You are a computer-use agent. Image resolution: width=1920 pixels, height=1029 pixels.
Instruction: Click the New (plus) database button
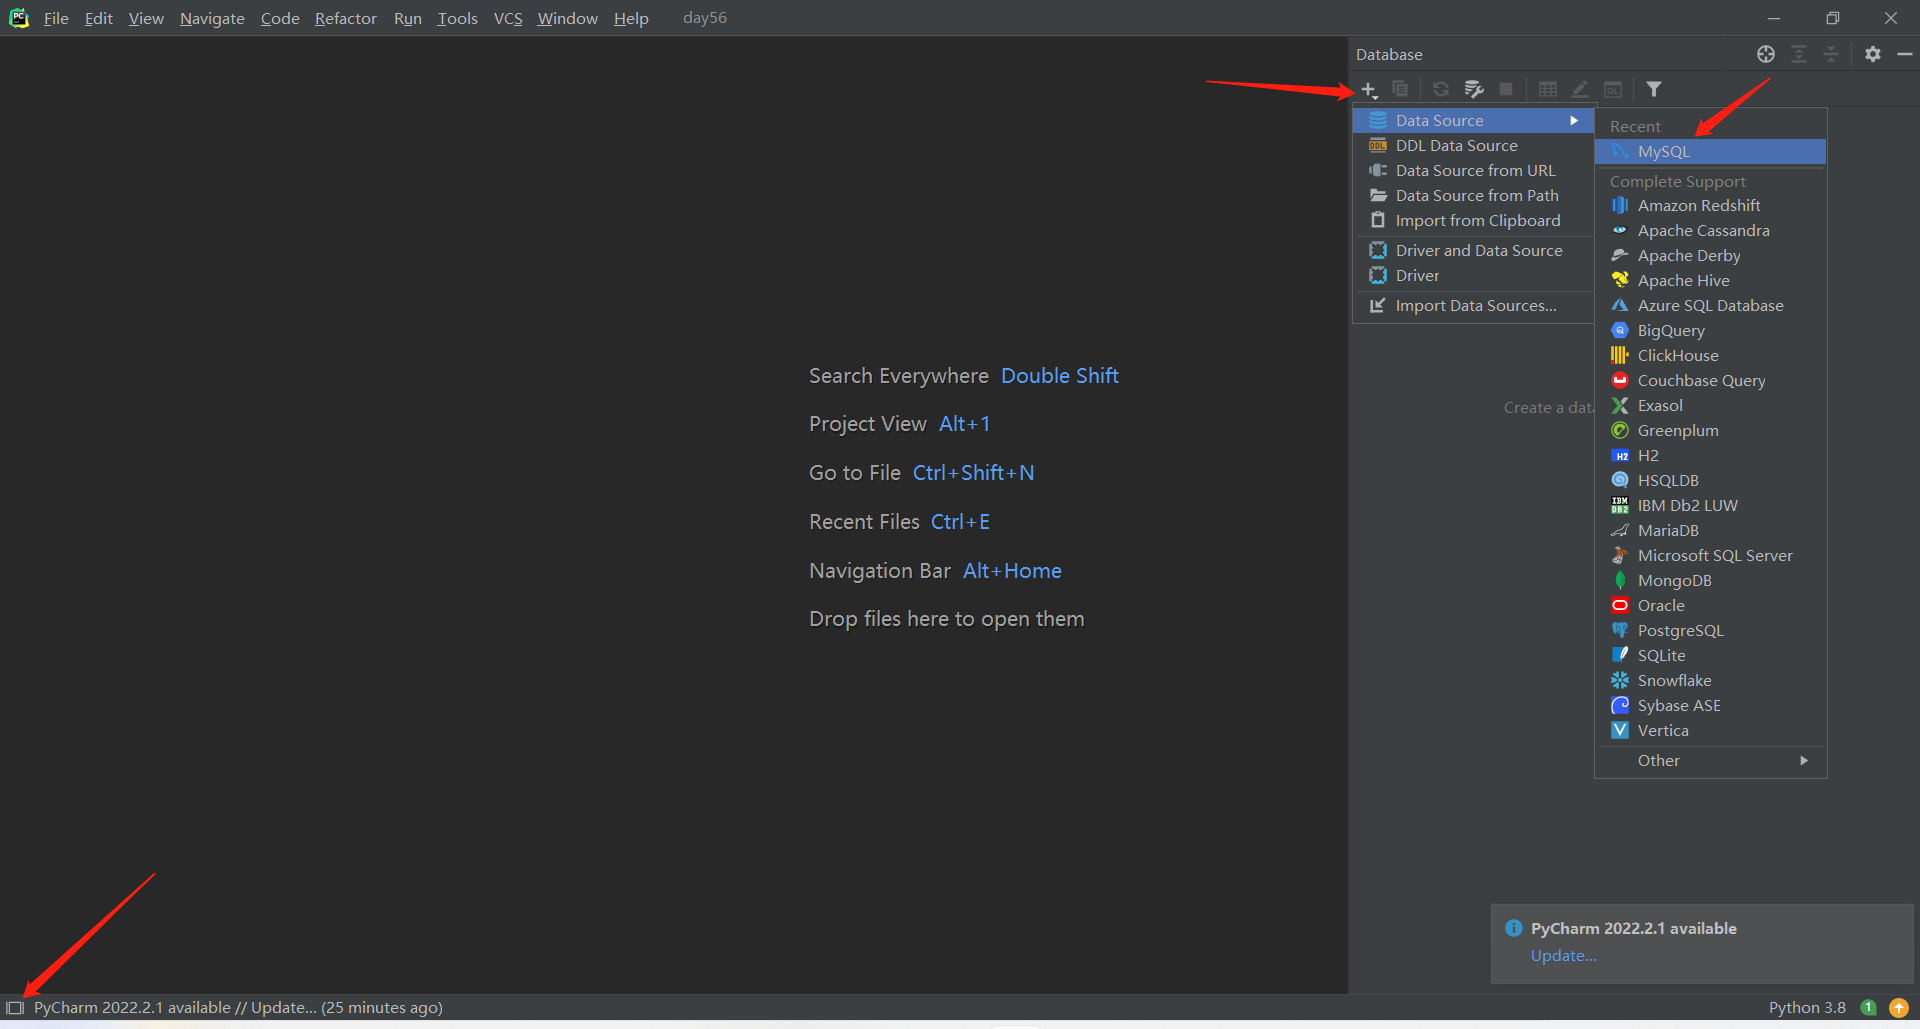click(1369, 90)
